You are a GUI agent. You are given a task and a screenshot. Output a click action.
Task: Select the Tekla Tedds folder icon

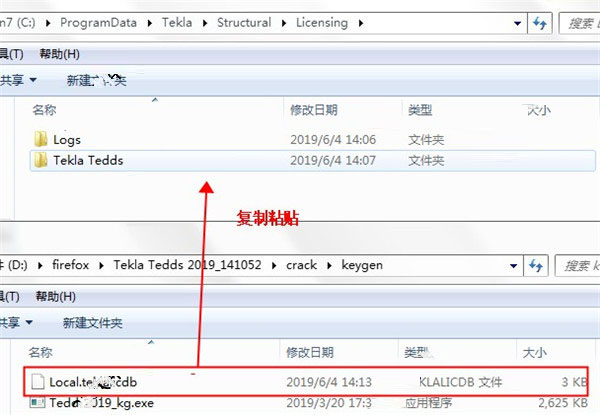click(40, 160)
